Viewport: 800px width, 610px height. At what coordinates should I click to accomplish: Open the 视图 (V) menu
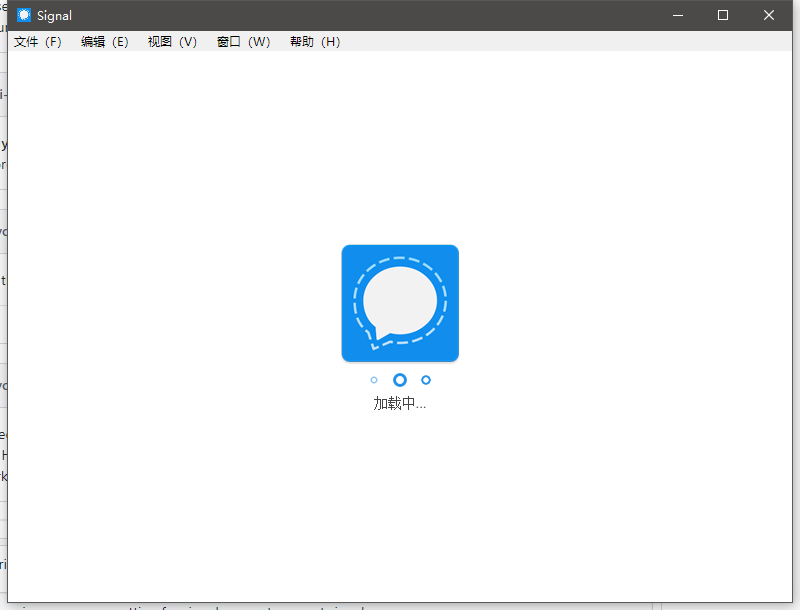click(172, 42)
